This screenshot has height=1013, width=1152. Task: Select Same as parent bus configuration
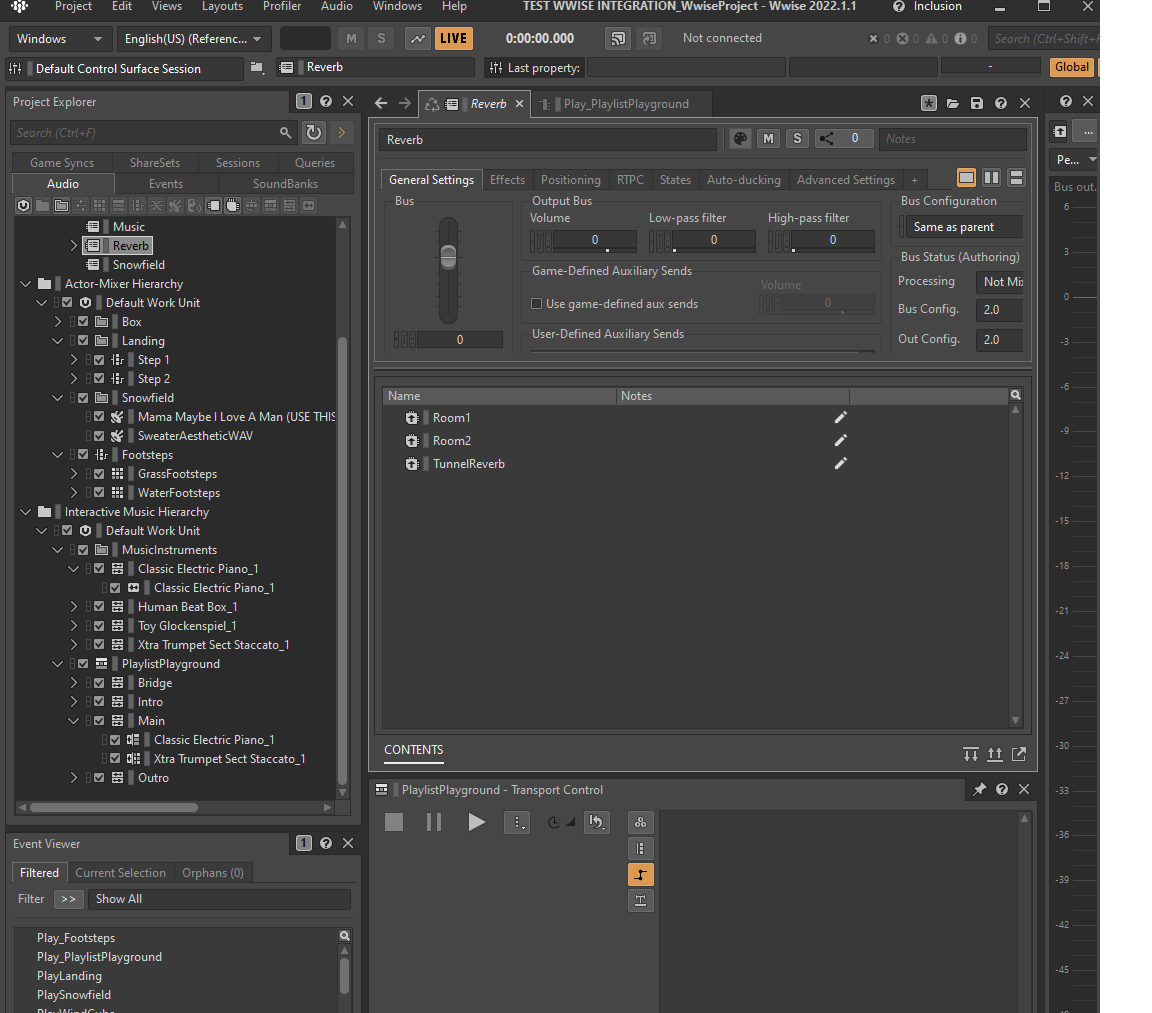pos(962,227)
